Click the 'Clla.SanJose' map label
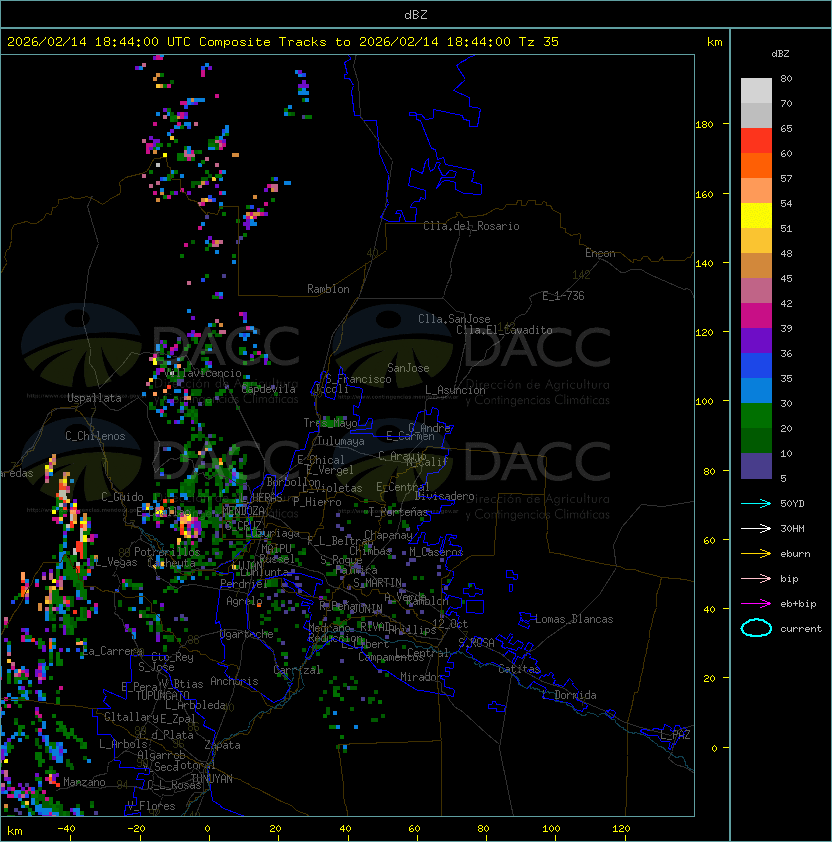Image resolution: width=832 pixels, height=842 pixels. click(x=454, y=319)
